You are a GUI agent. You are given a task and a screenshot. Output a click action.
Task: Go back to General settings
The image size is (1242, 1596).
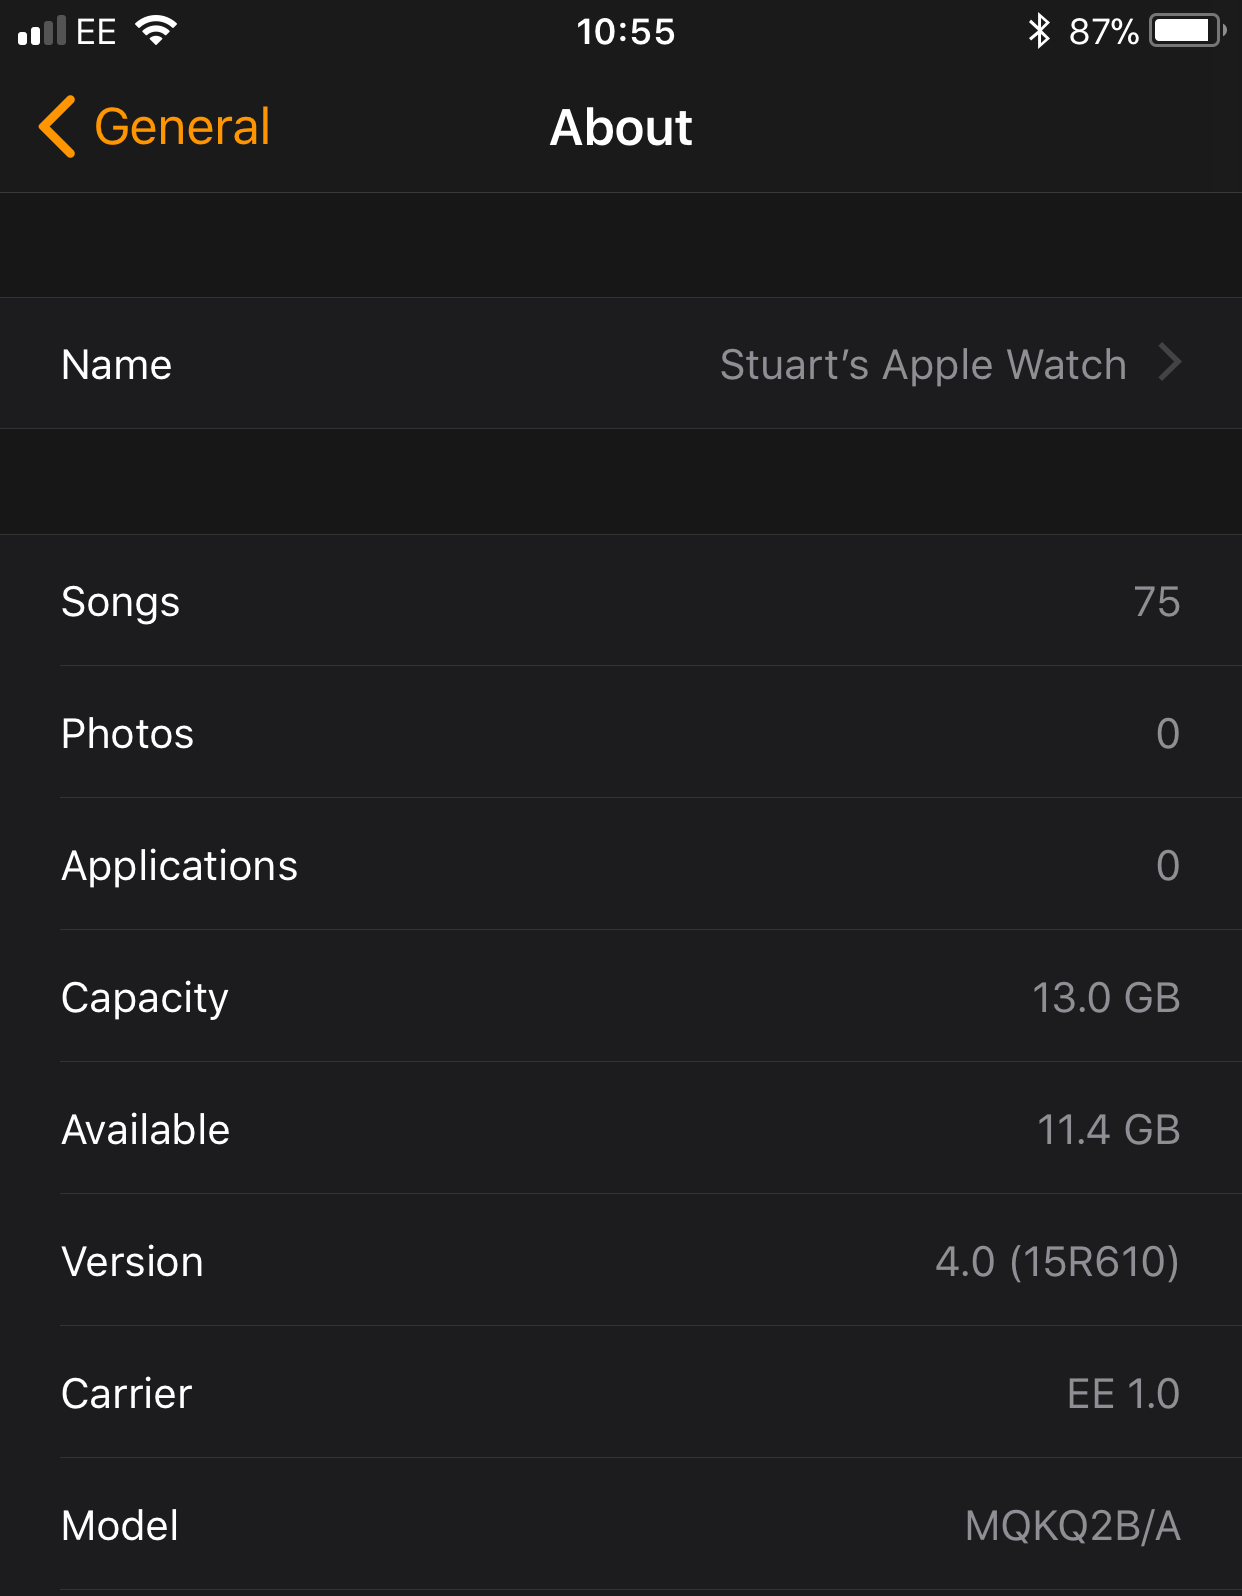[155, 127]
